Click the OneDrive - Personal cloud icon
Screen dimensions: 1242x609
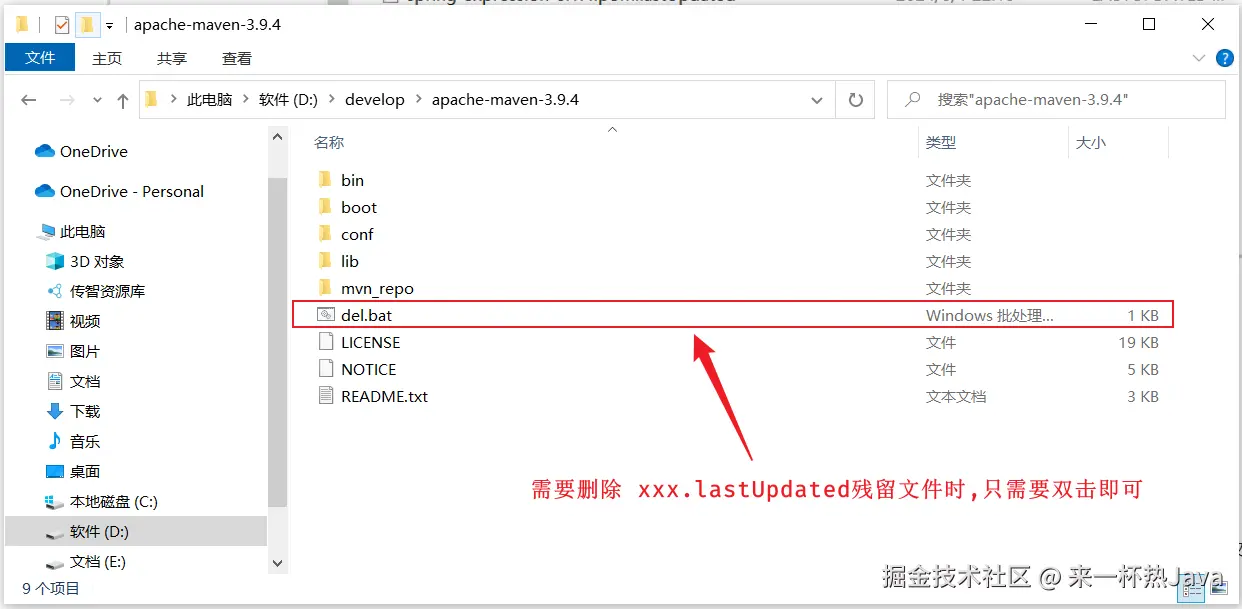click(x=44, y=191)
